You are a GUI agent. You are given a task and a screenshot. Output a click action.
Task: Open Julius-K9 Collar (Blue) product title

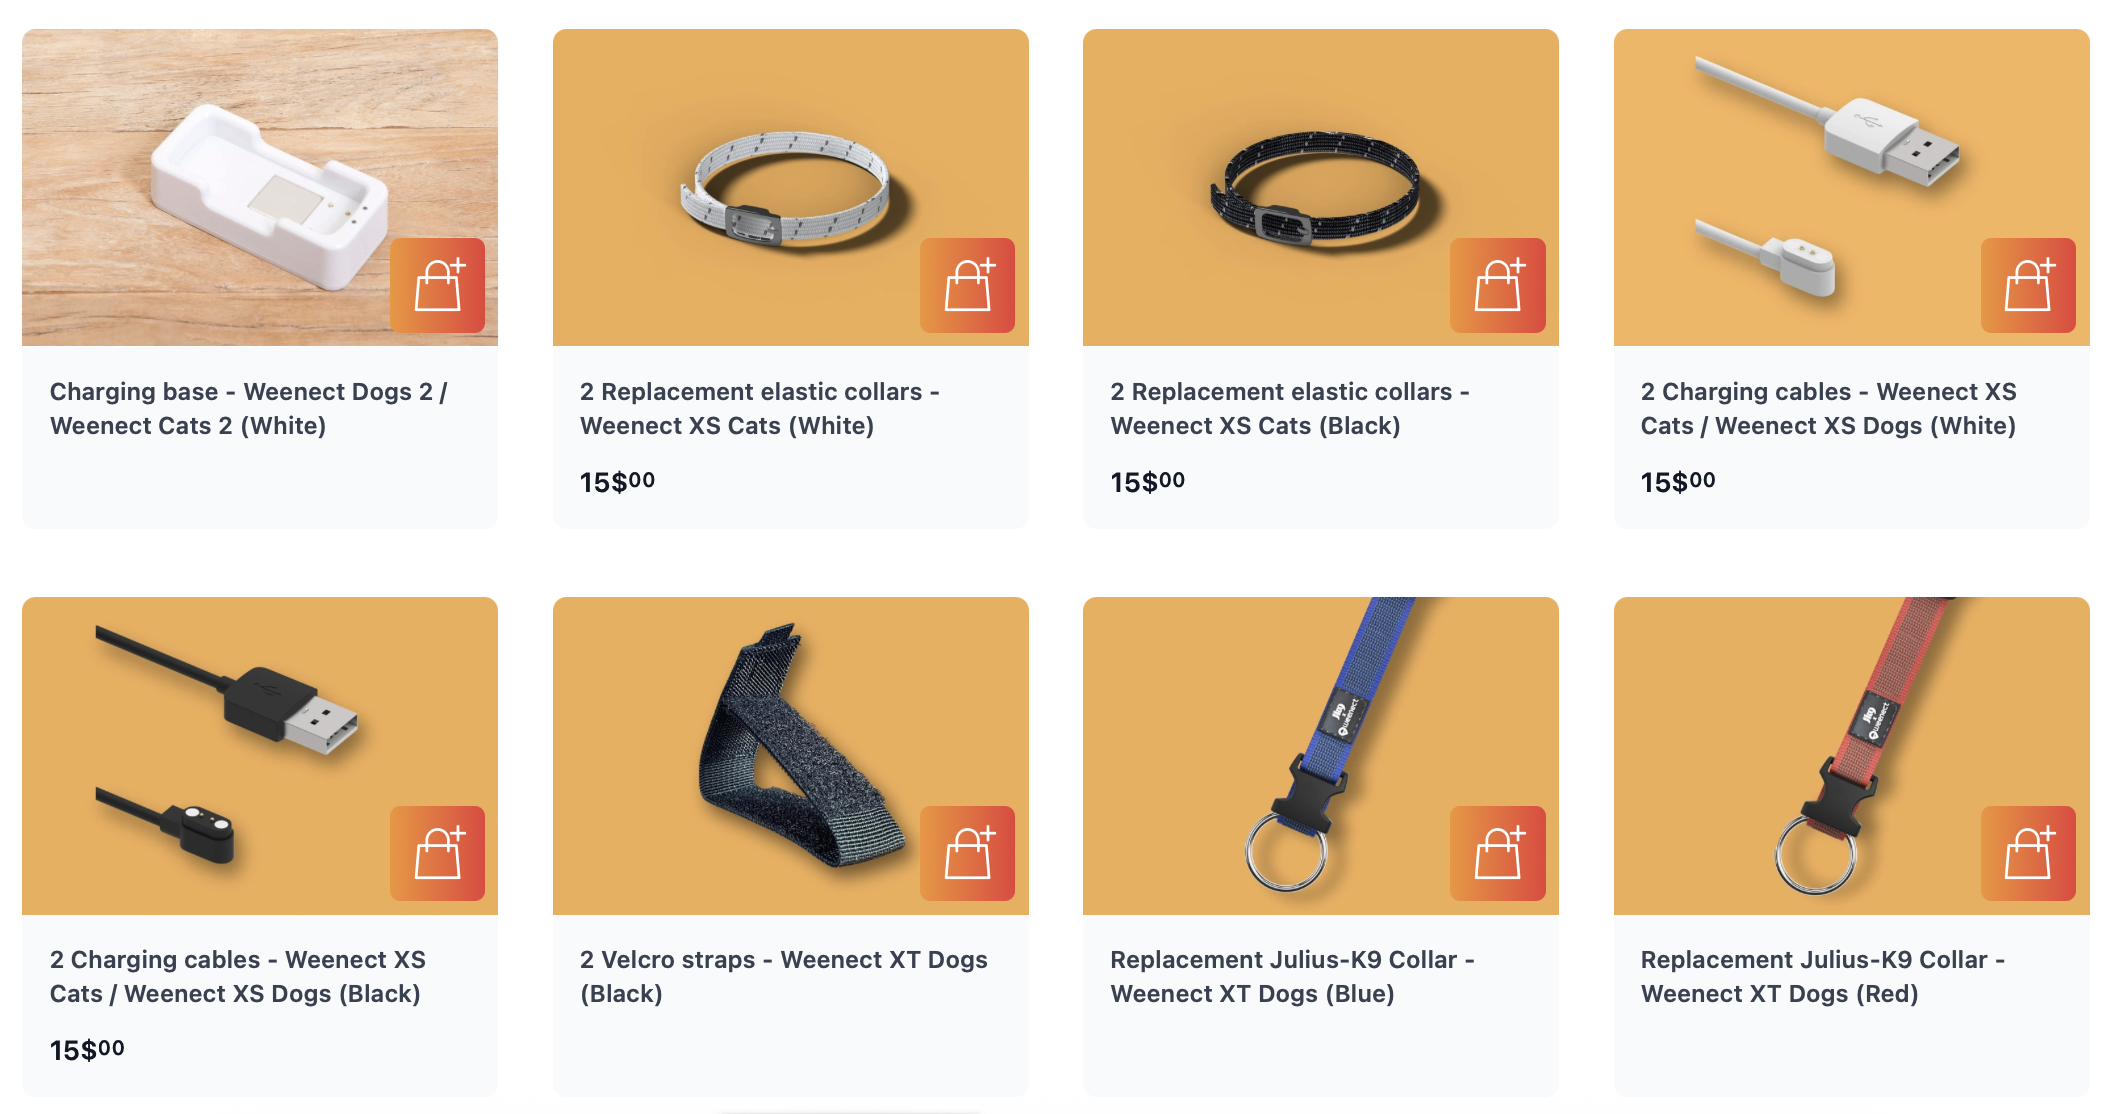tap(1293, 977)
